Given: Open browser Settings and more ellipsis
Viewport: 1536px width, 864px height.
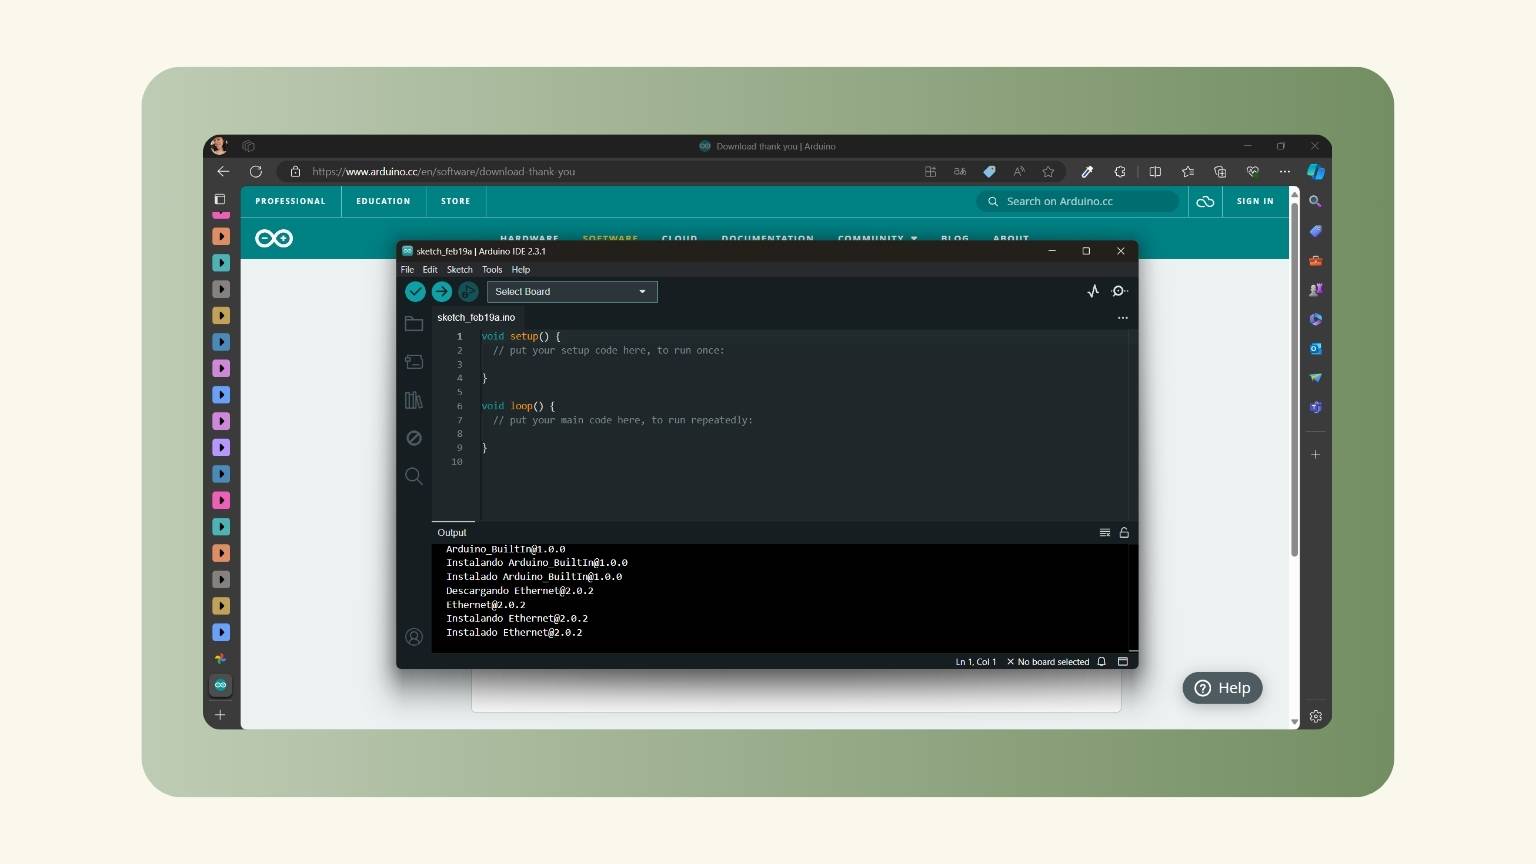Looking at the screenshot, I should (x=1285, y=171).
